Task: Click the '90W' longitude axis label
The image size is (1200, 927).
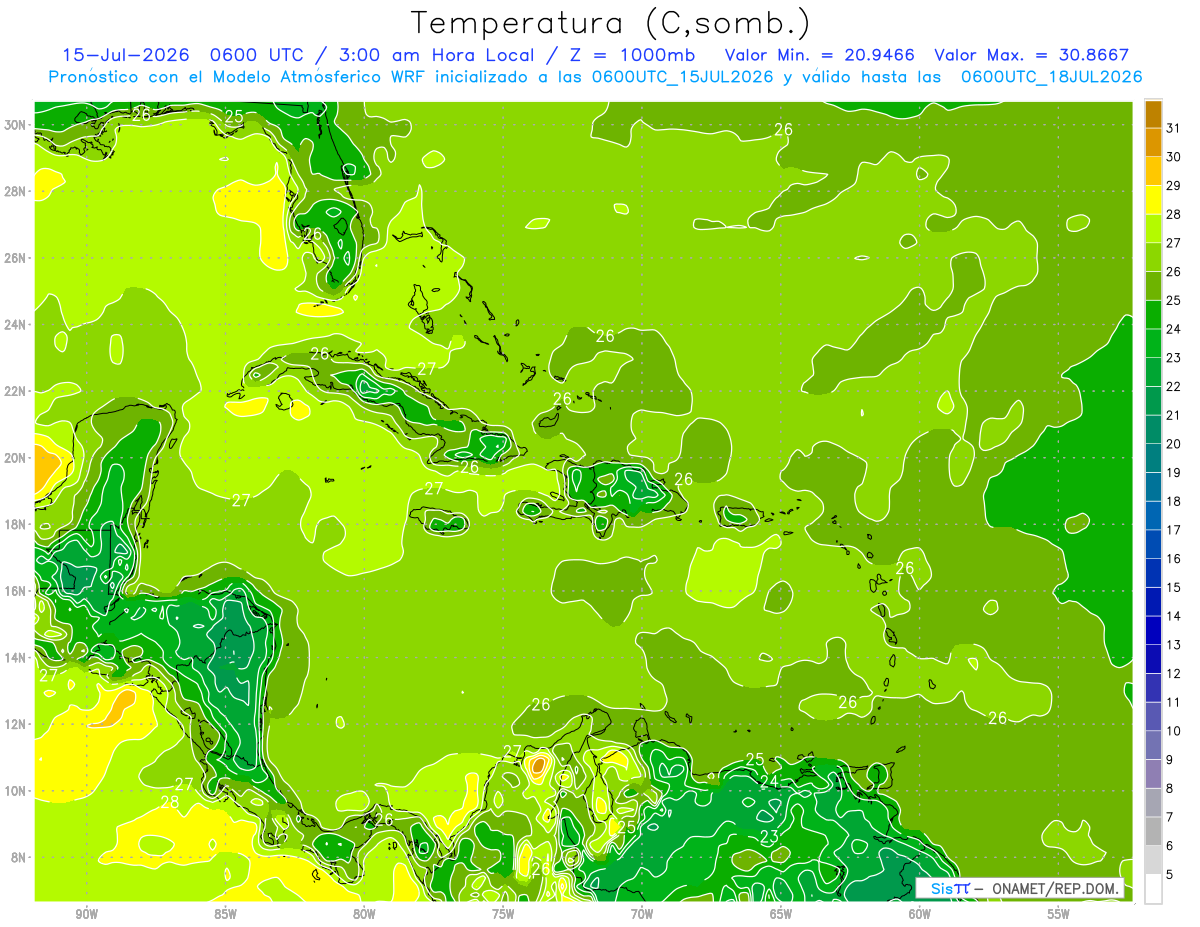Action: point(86,915)
